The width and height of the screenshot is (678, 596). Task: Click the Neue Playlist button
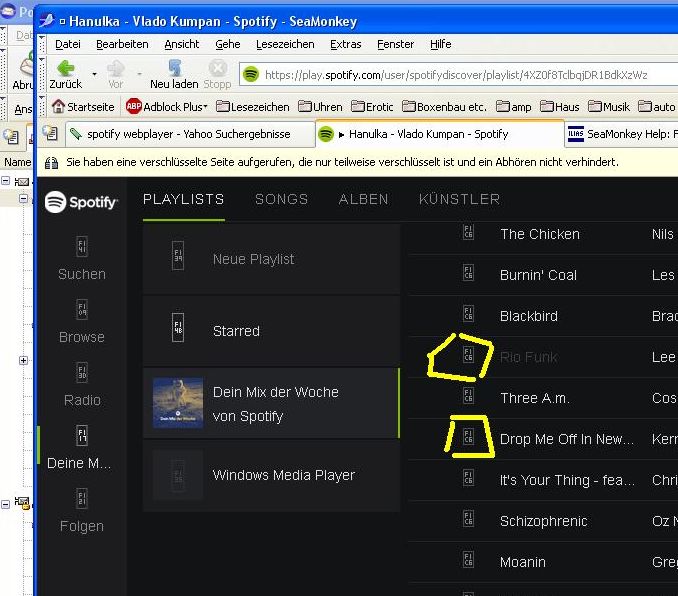(272, 259)
